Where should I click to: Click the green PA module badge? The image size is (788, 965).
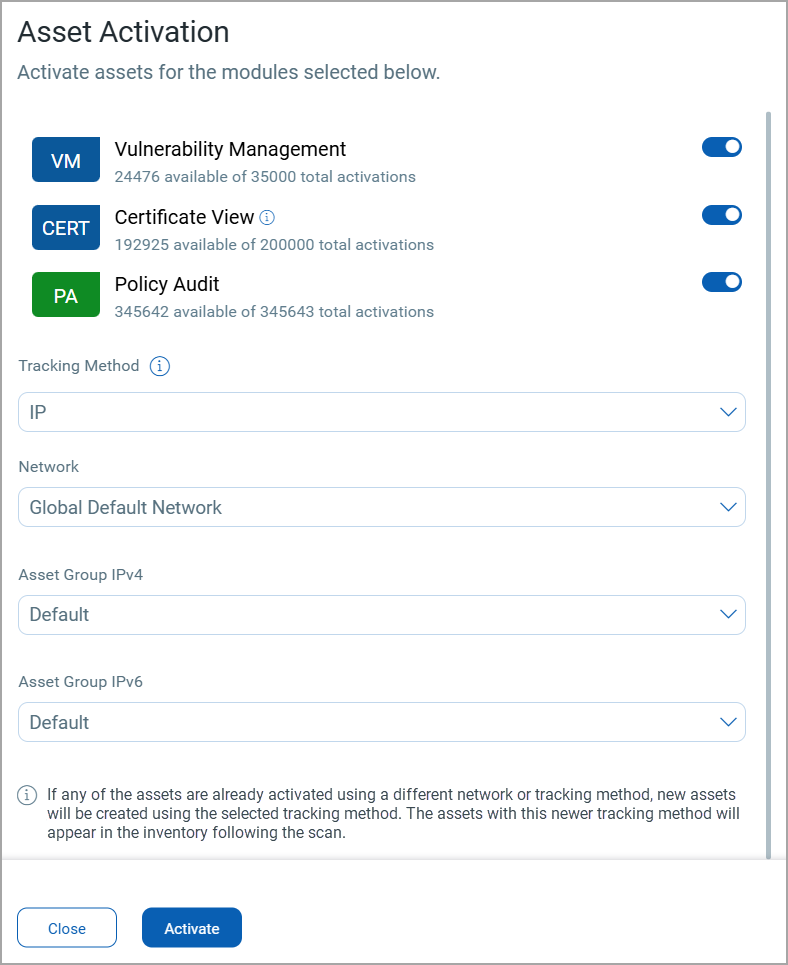pyautogui.click(x=66, y=295)
